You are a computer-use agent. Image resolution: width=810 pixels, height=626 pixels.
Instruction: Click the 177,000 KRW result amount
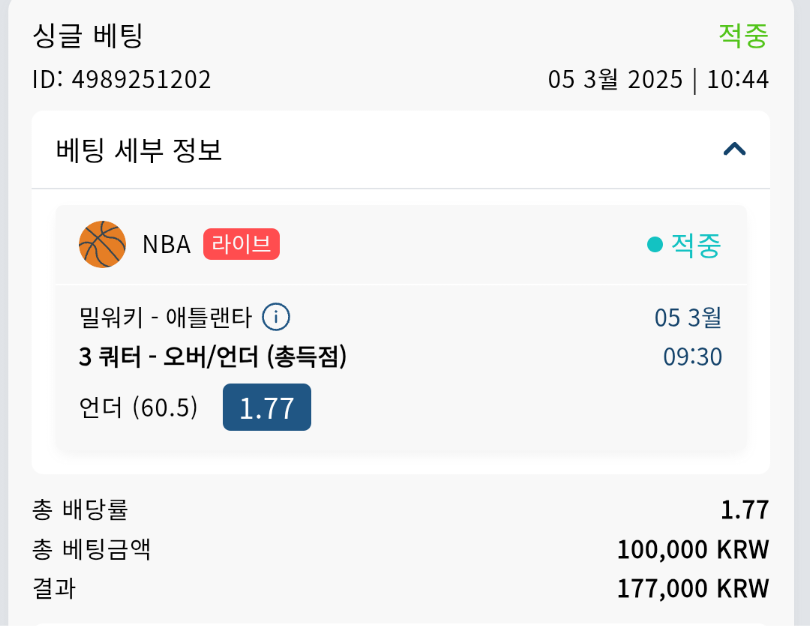pos(693,588)
